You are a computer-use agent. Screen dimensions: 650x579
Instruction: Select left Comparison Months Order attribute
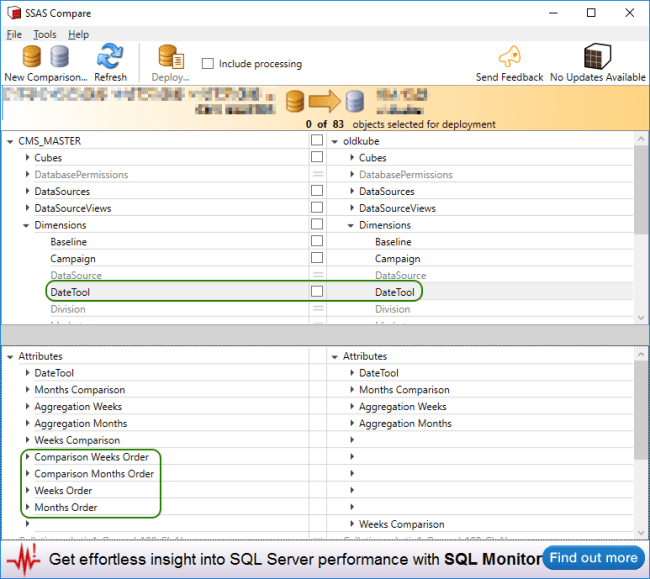(94, 474)
